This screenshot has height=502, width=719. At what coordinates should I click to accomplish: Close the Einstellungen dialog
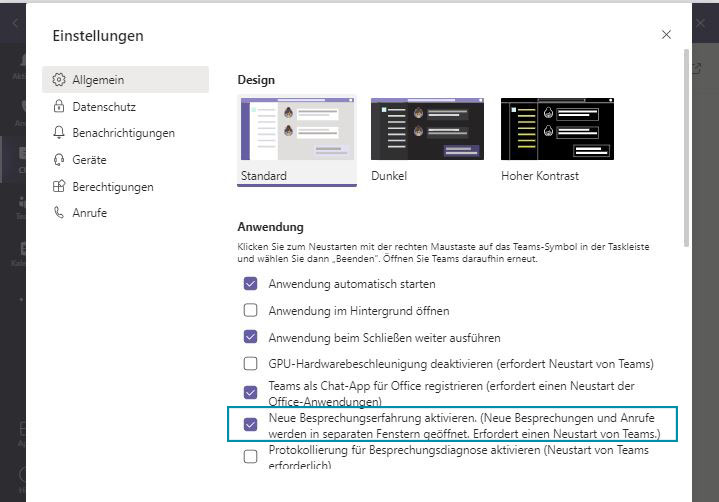pos(666,35)
